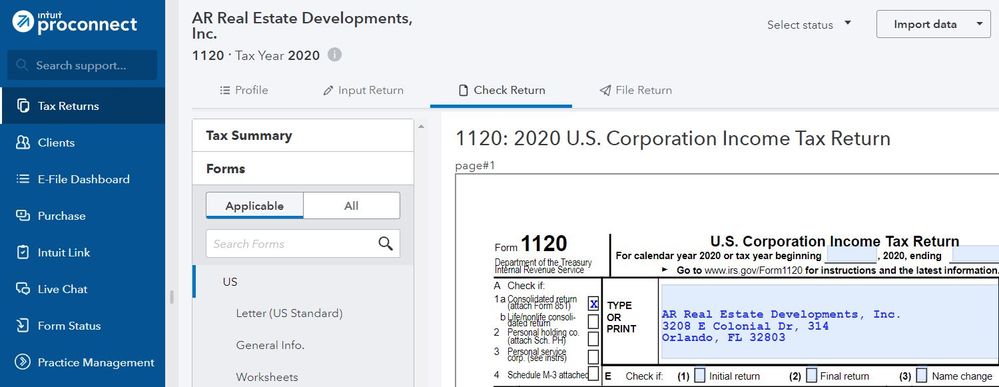Start a Live Chat
Image resolution: width=999 pixels, height=387 pixels.
tap(82, 289)
